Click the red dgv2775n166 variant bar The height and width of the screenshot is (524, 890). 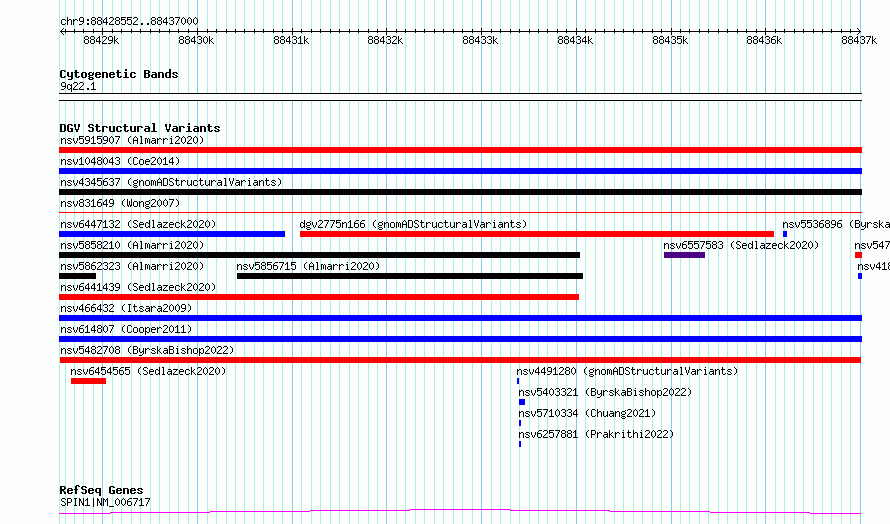536,234
